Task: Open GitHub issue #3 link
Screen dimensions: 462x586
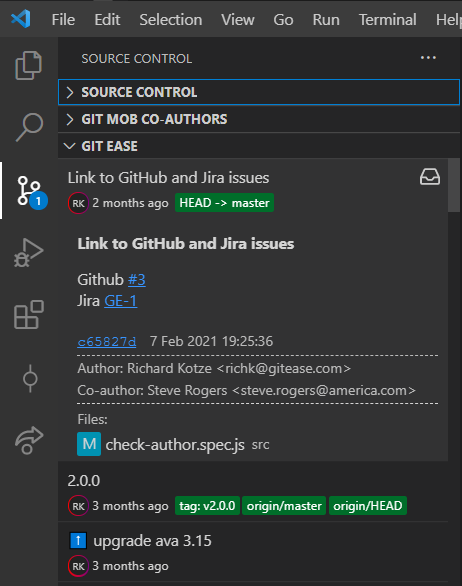Action: coord(136,280)
